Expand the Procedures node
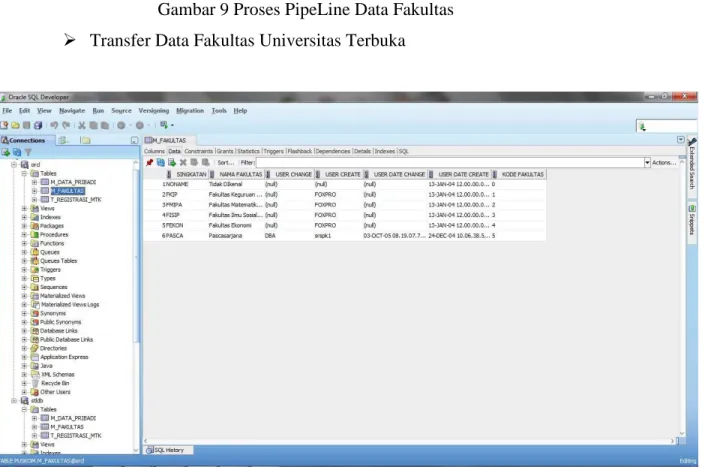This screenshot has height=467, width=705. (x=24, y=235)
